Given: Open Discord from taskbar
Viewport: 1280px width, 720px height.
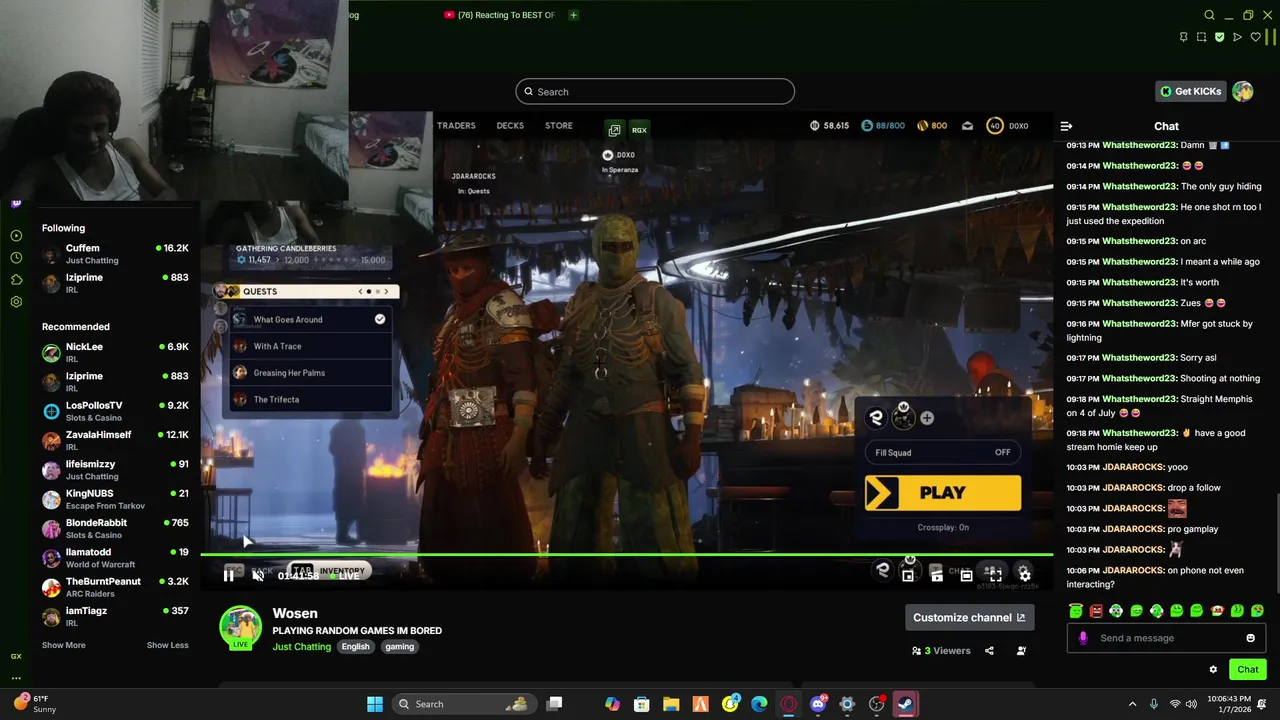Looking at the screenshot, I should (x=818, y=704).
